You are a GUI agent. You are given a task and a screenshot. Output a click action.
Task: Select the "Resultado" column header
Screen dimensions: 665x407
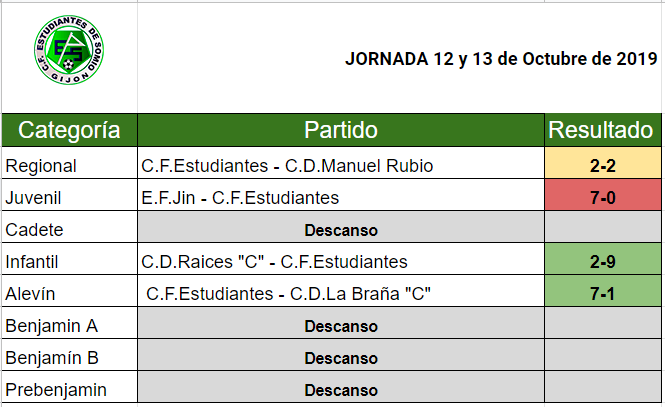click(x=602, y=130)
